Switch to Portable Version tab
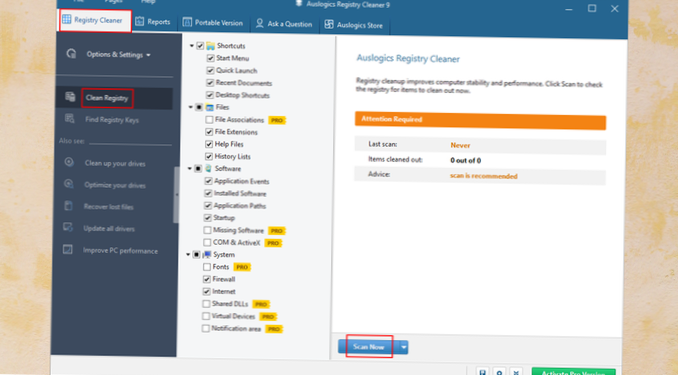 (x=213, y=22)
